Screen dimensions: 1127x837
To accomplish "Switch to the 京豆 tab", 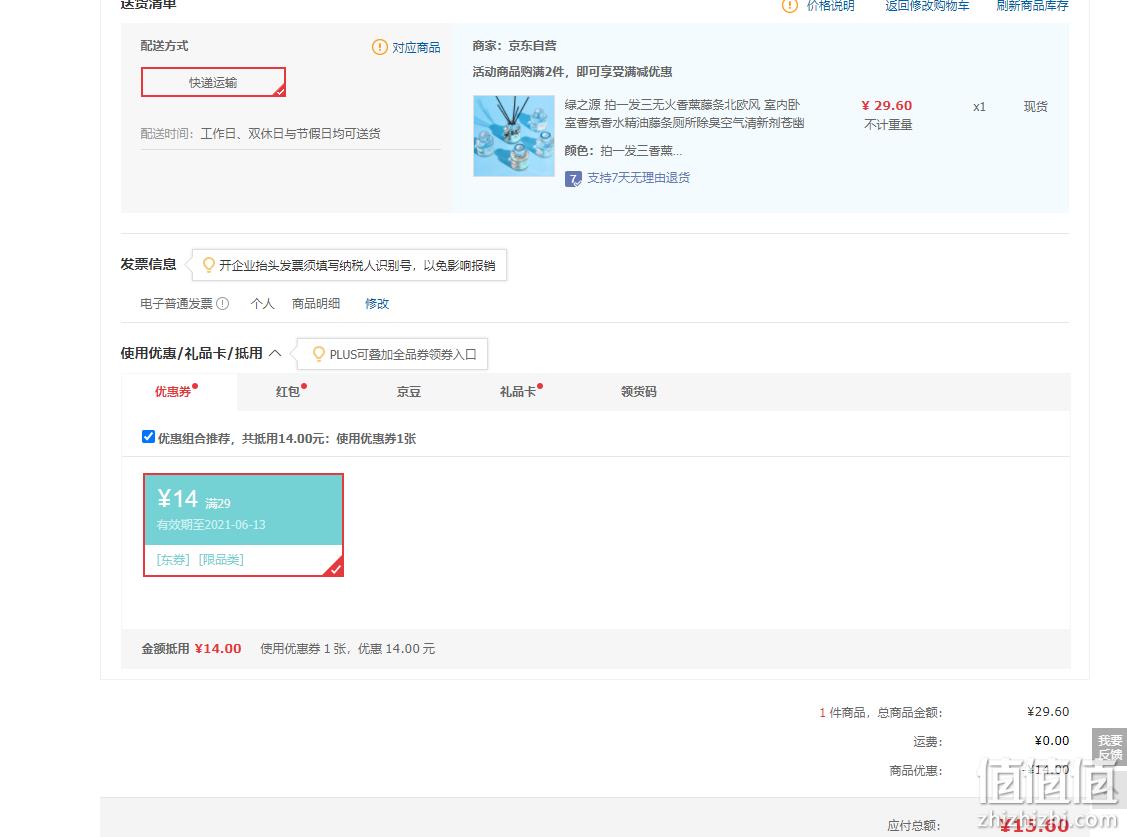I will [409, 392].
